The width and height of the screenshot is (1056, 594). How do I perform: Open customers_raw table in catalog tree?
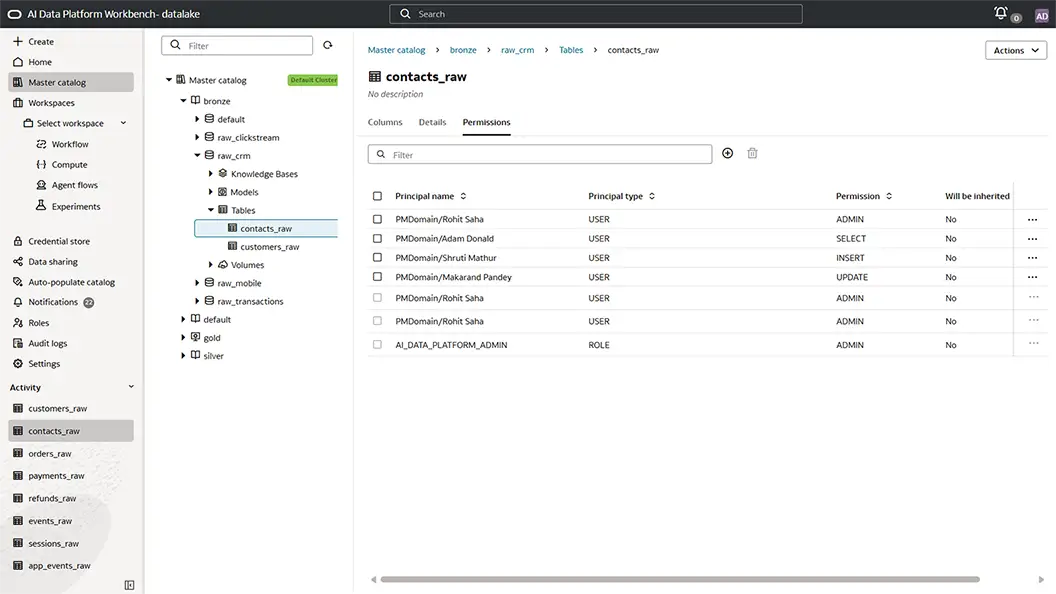(x=269, y=246)
